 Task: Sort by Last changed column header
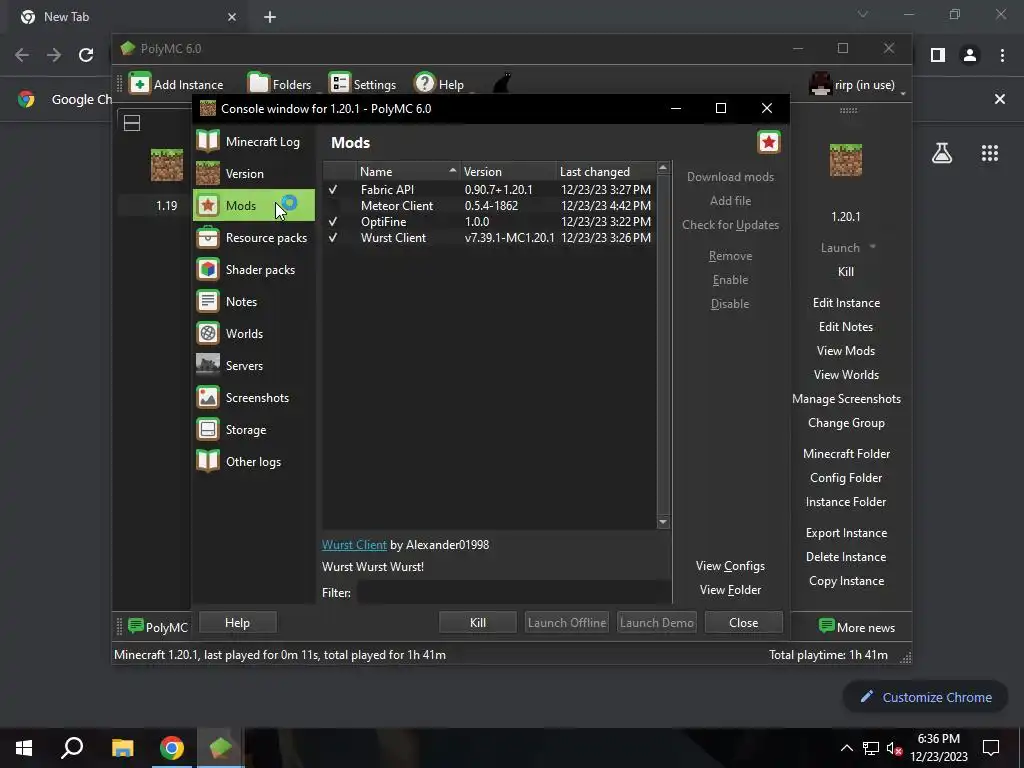click(605, 171)
